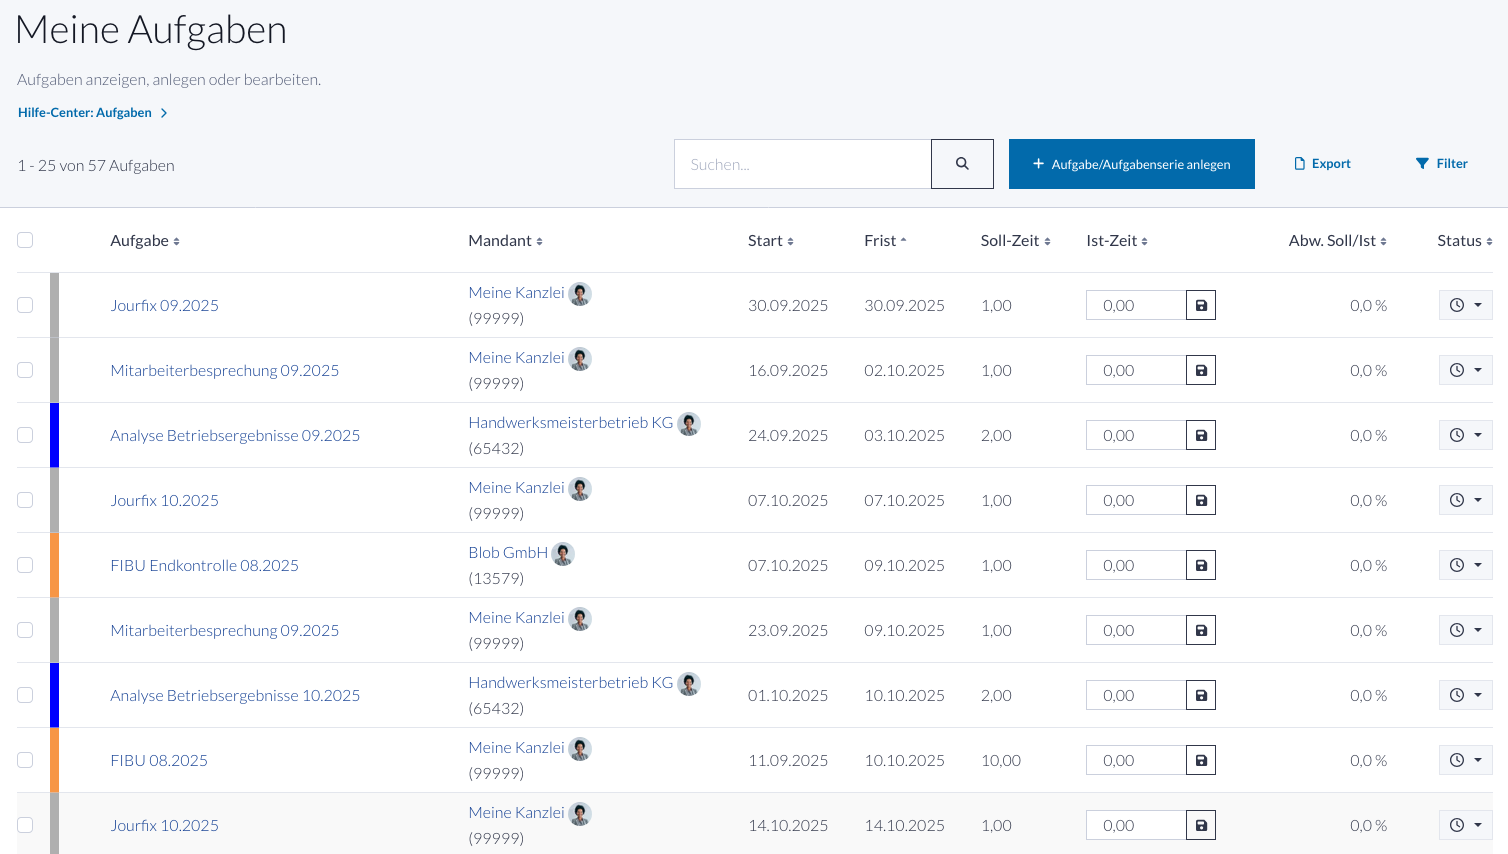Click Aufgabe/Aufgabenserie anlegen button
Screen dimensions: 1508x854
(1131, 164)
